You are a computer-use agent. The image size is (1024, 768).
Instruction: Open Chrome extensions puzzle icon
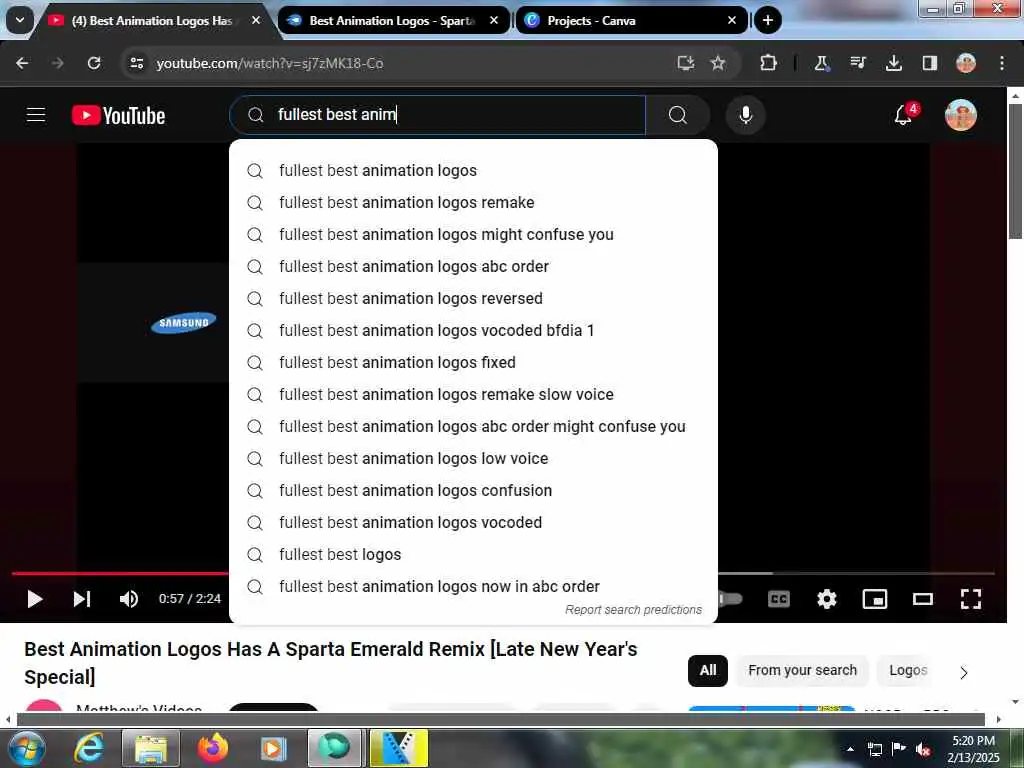coord(769,63)
